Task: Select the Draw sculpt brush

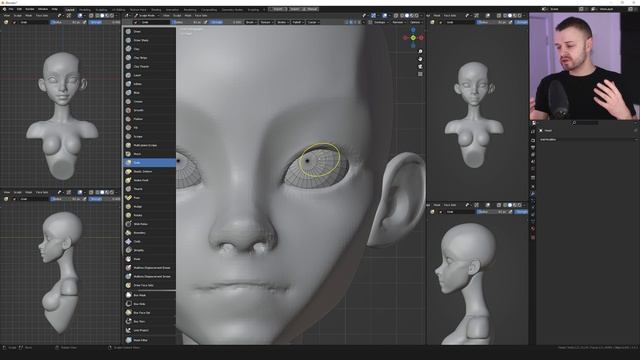Action: [x=149, y=31]
